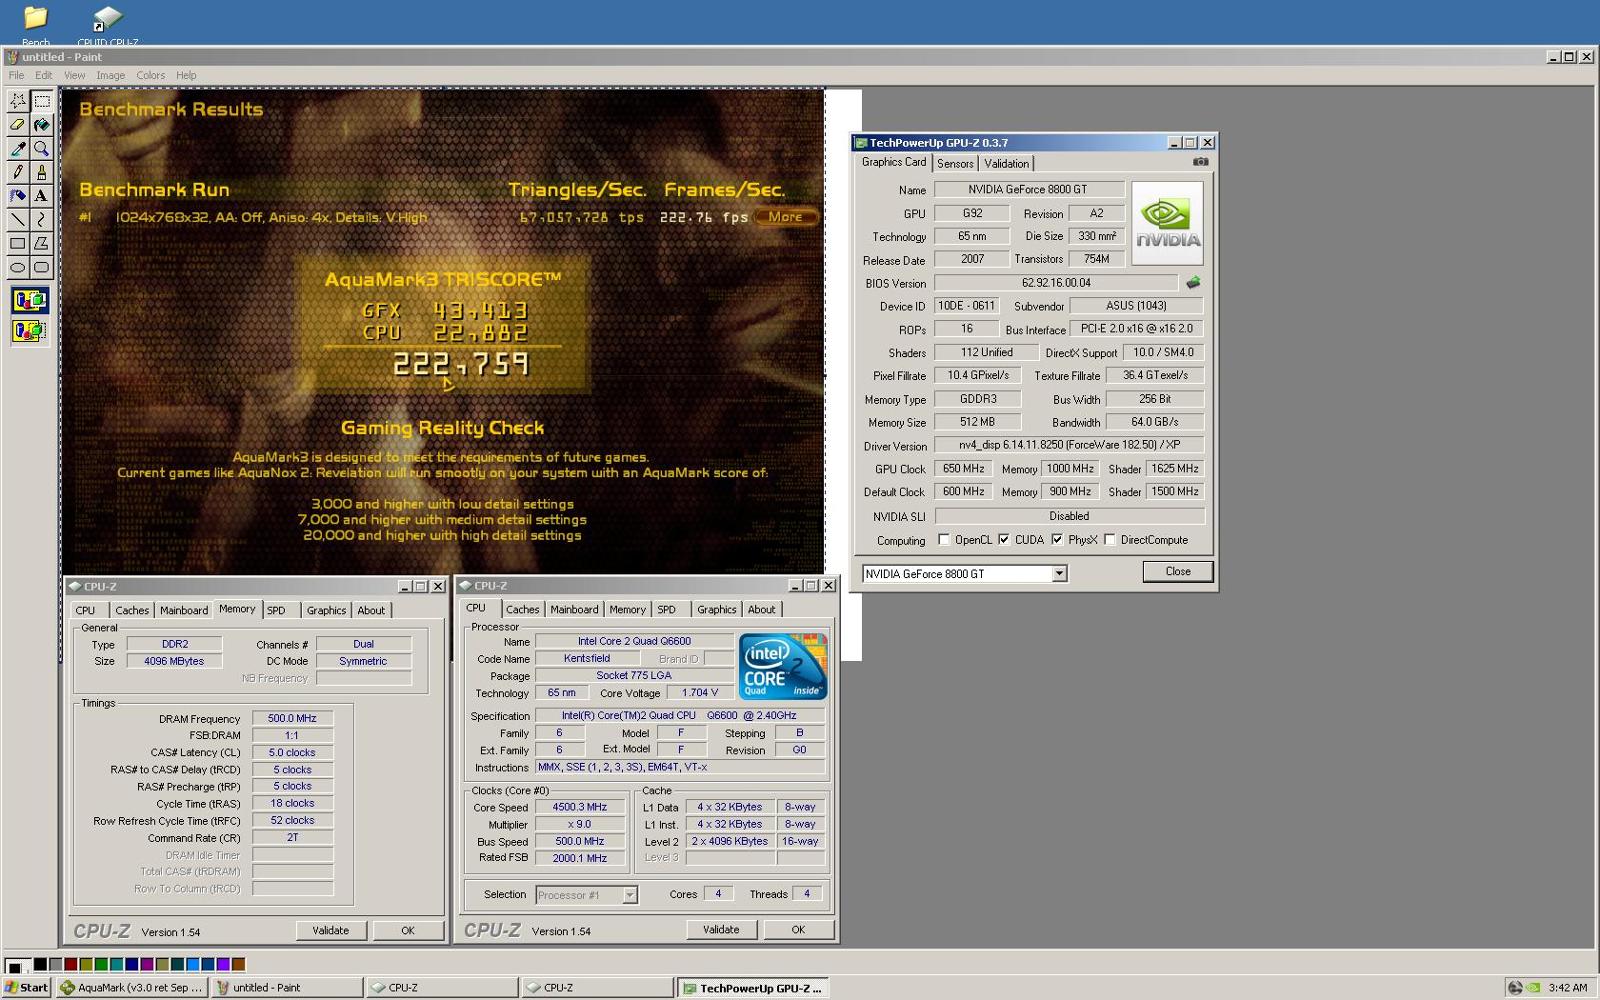1600x1000 pixels.
Task: Open the Help menu in Paint
Action: (186, 75)
